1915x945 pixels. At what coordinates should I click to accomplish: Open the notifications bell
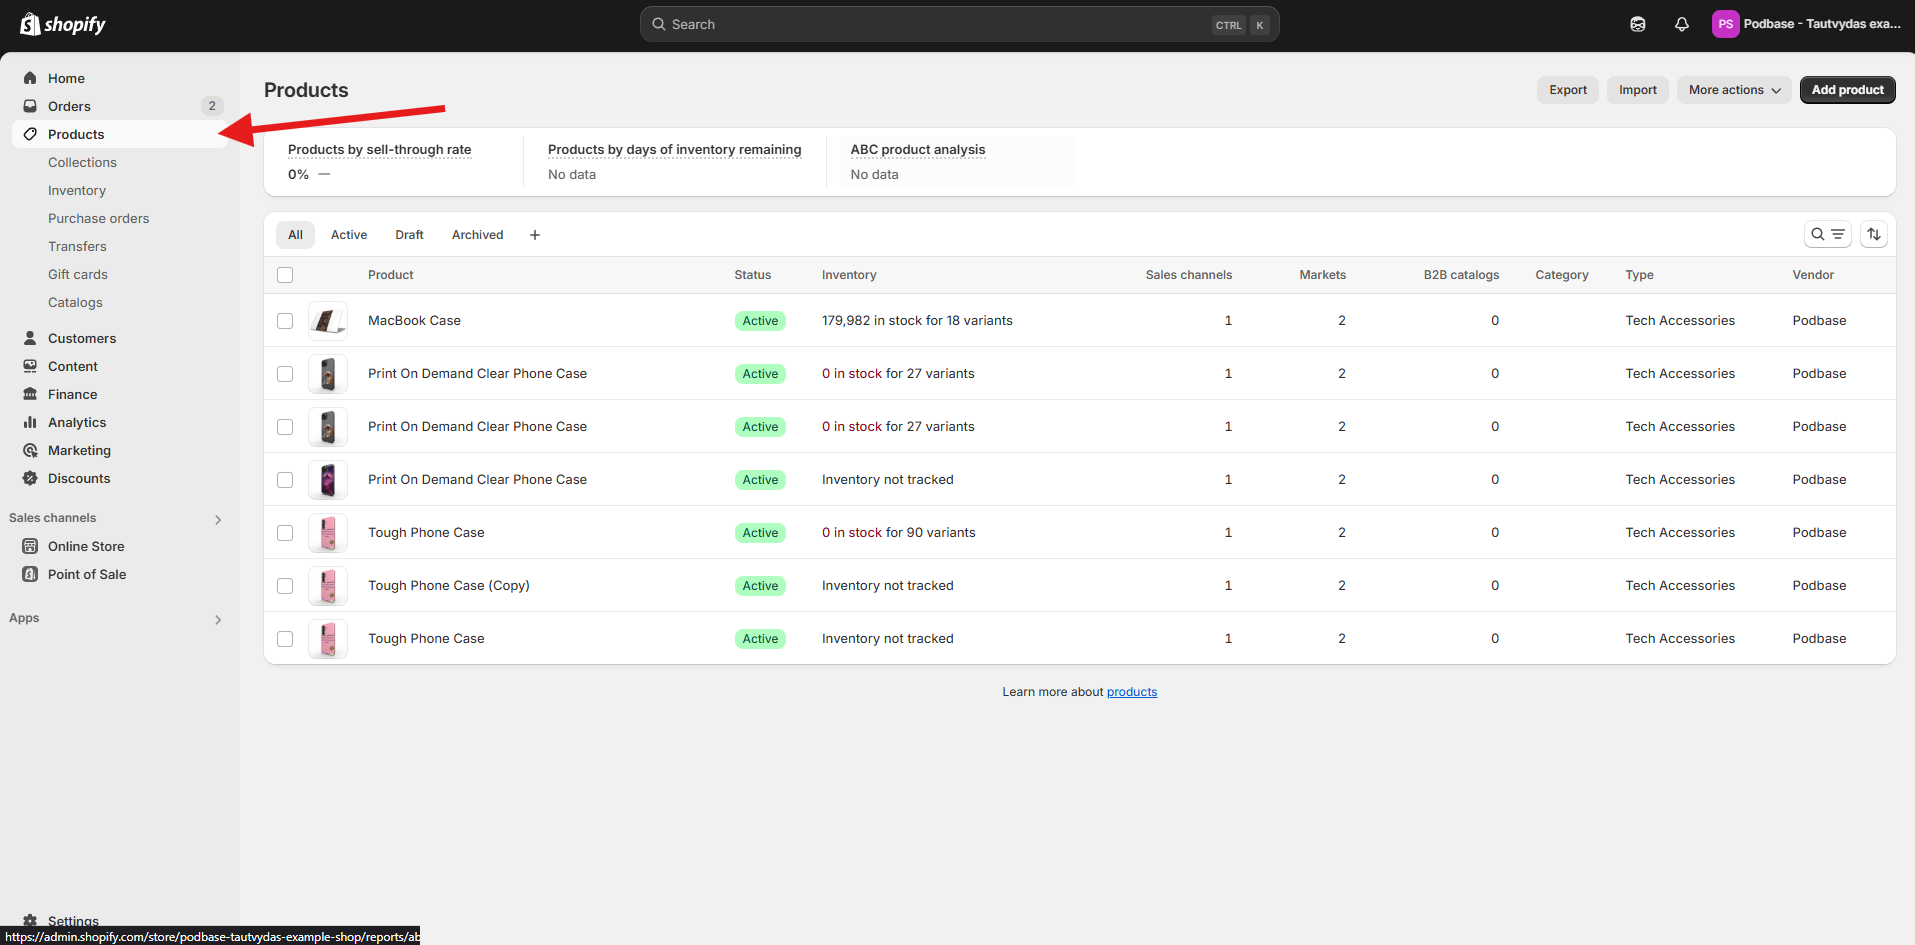1681,24
